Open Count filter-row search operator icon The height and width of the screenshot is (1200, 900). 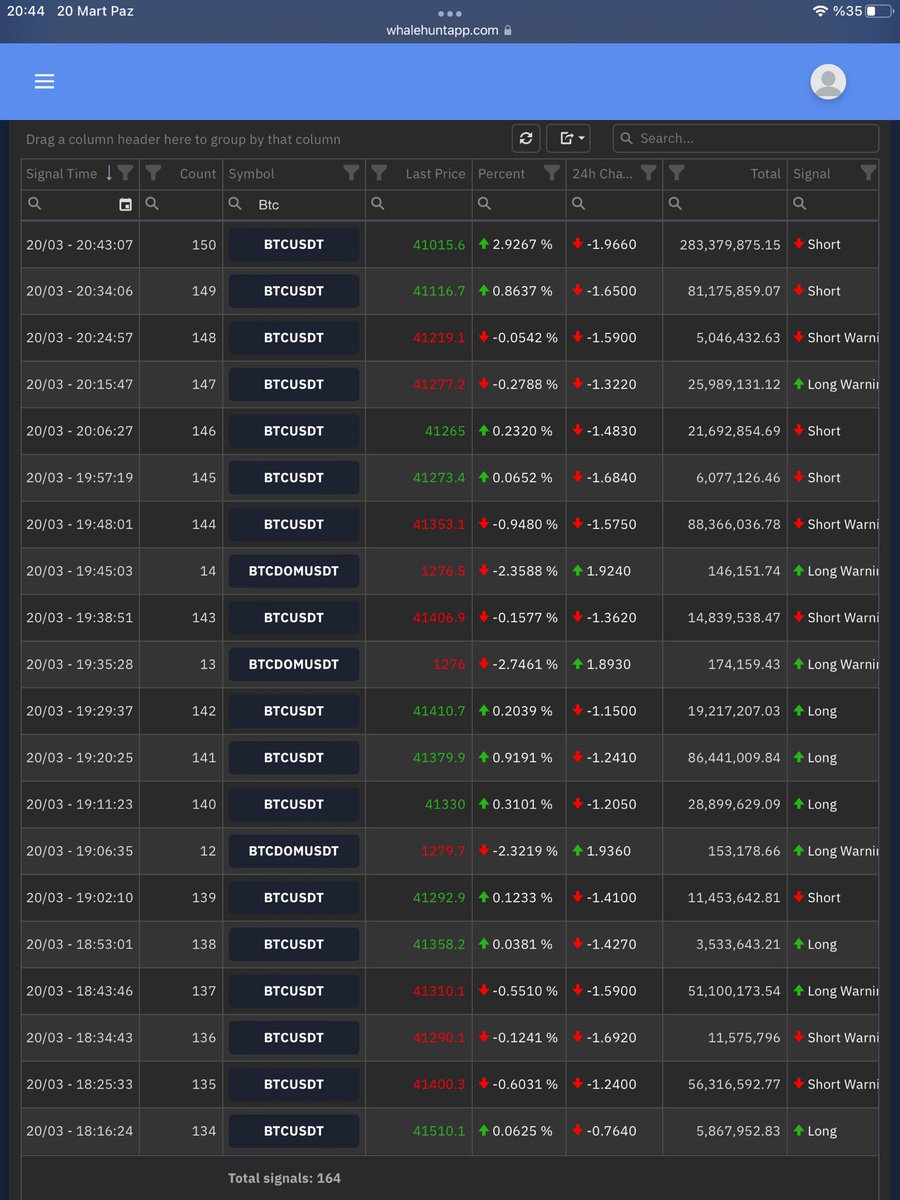click(152, 204)
